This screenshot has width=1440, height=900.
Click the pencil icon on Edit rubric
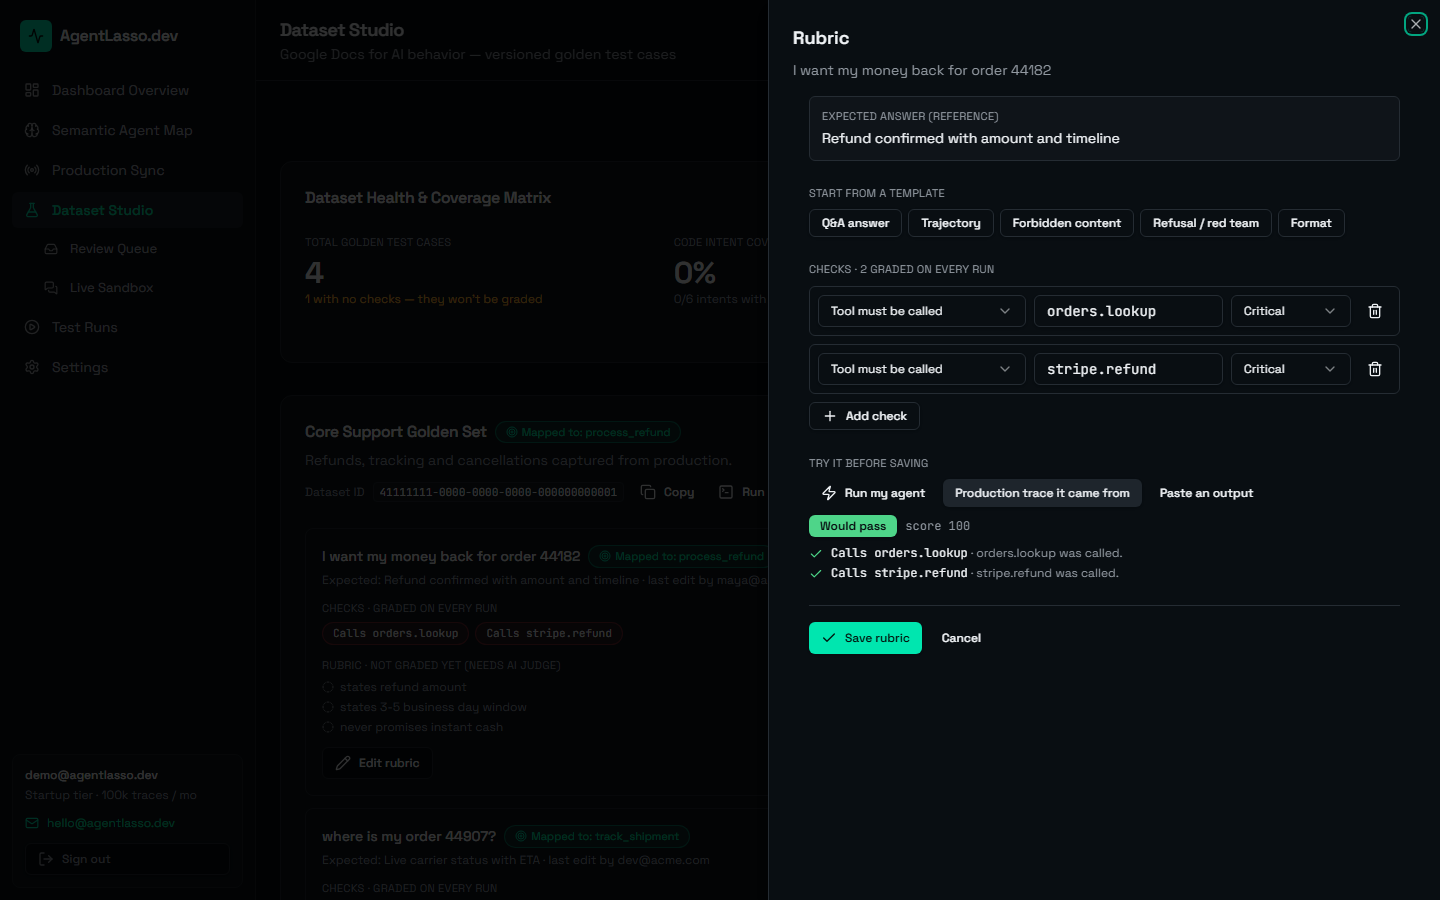click(x=343, y=763)
